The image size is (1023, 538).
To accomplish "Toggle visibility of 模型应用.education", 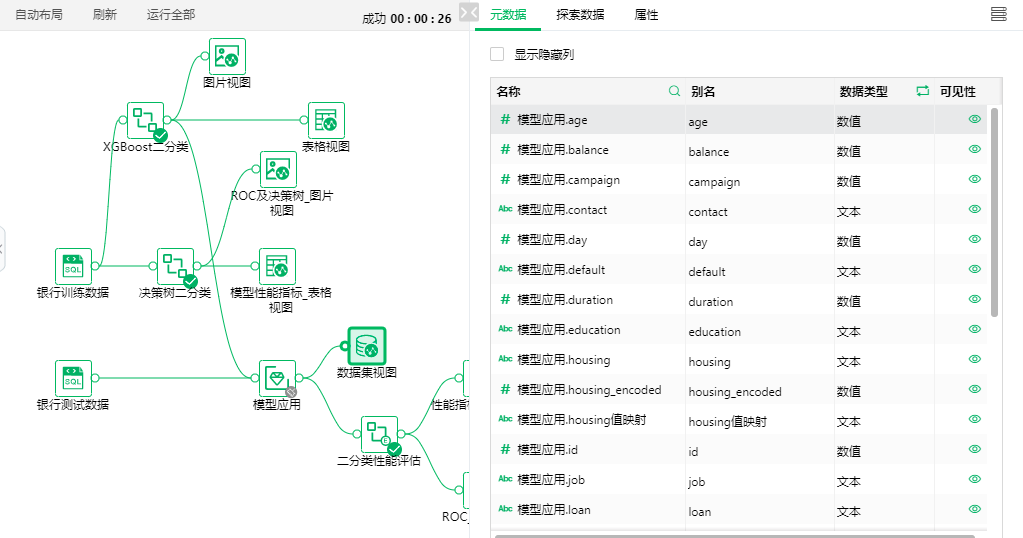I will [x=975, y=329].
